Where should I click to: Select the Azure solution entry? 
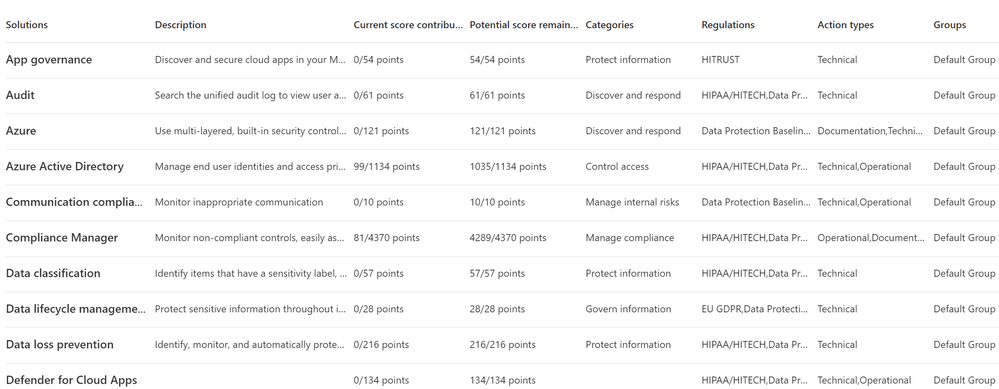click(21, 131)
